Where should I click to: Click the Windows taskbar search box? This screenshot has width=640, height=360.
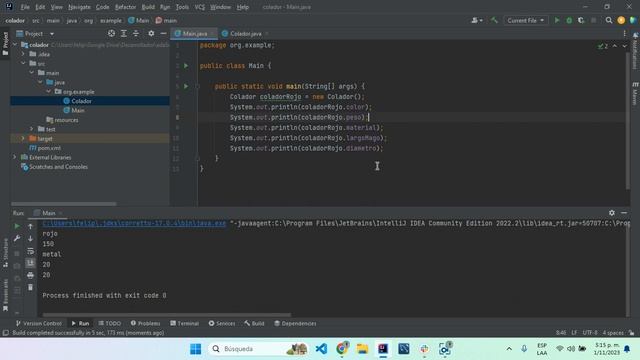pos(258,349)
